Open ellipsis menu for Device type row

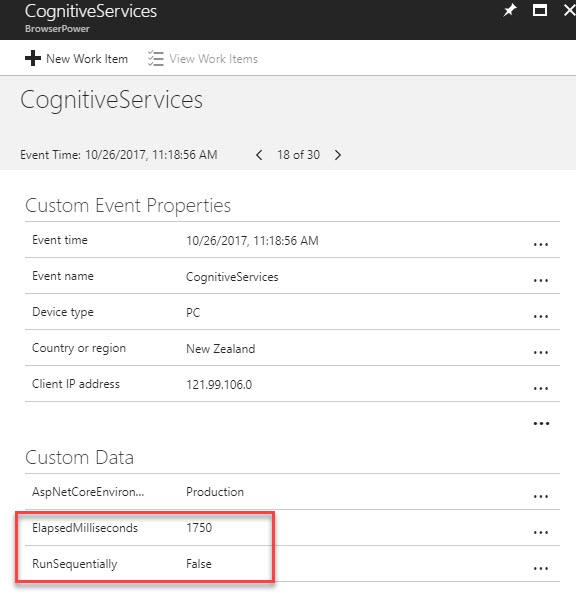[541, 316]
